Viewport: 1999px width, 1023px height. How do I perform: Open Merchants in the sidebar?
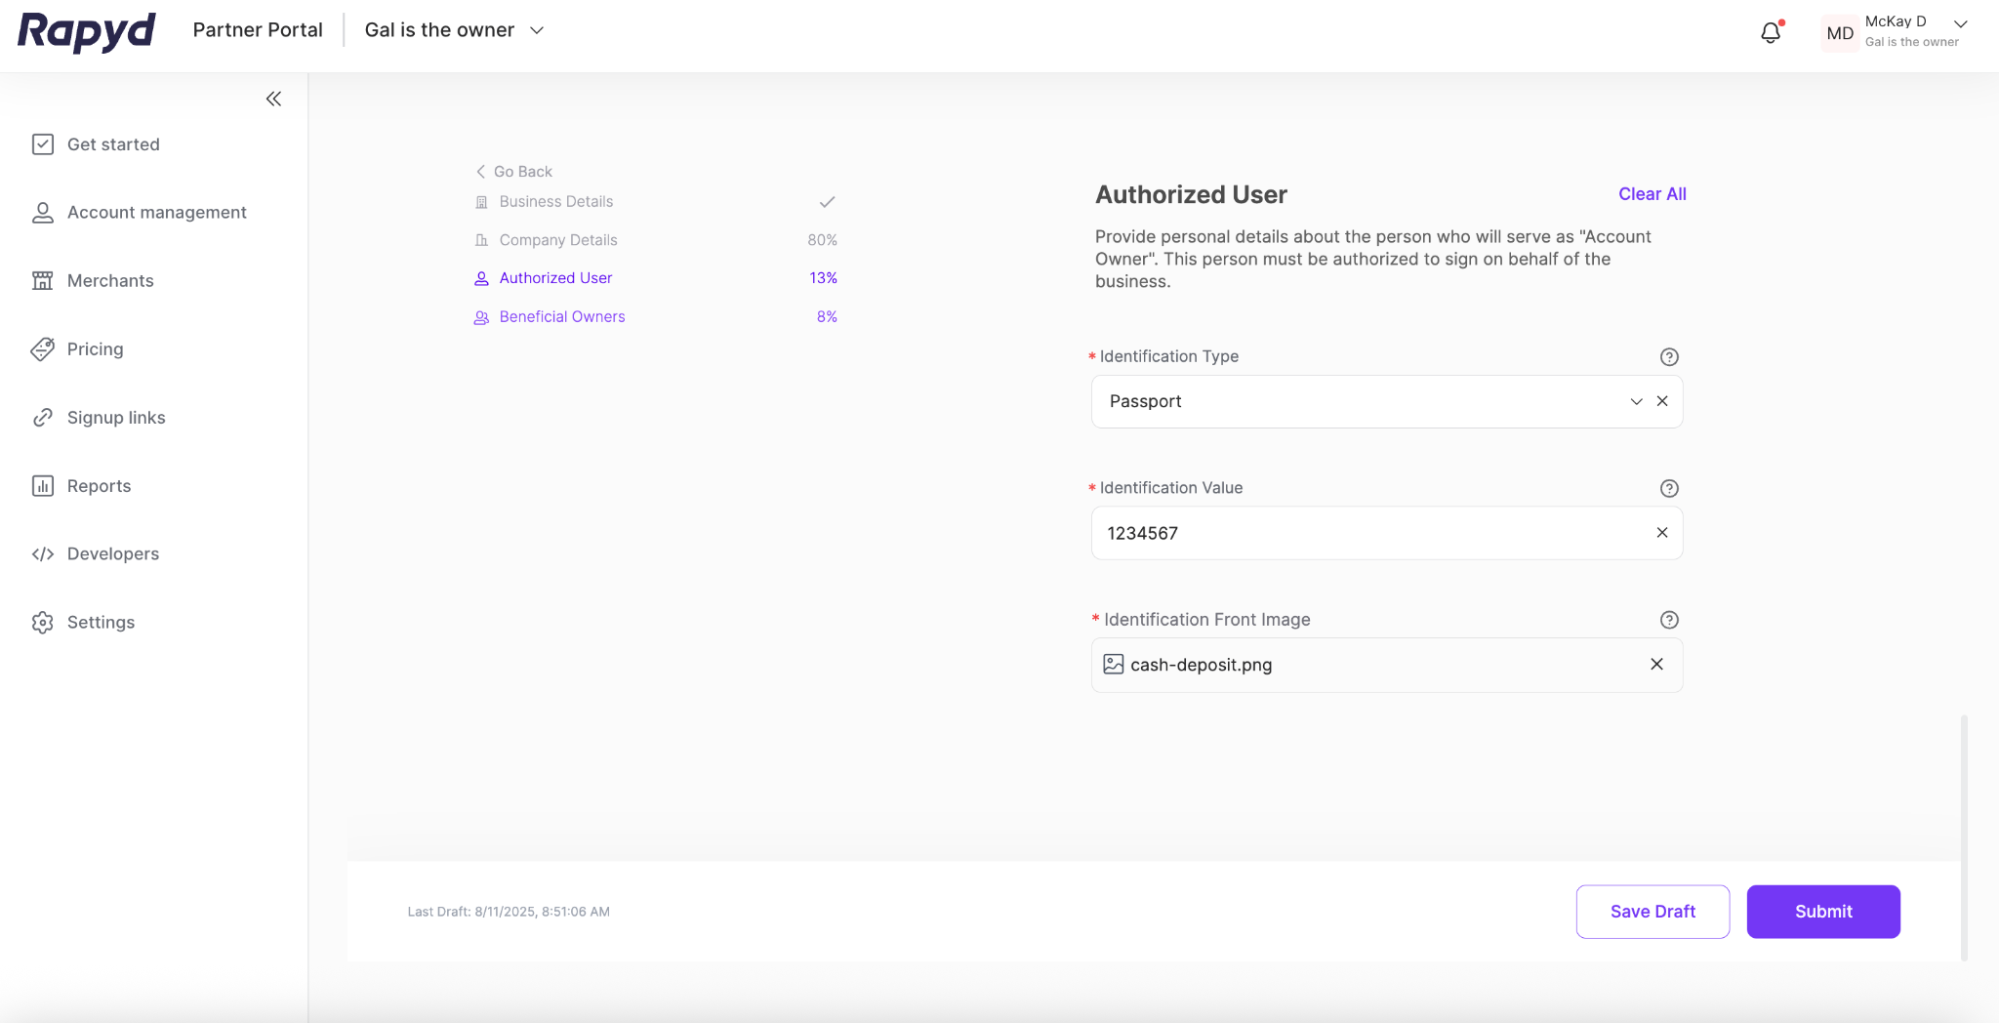[110, 281]
